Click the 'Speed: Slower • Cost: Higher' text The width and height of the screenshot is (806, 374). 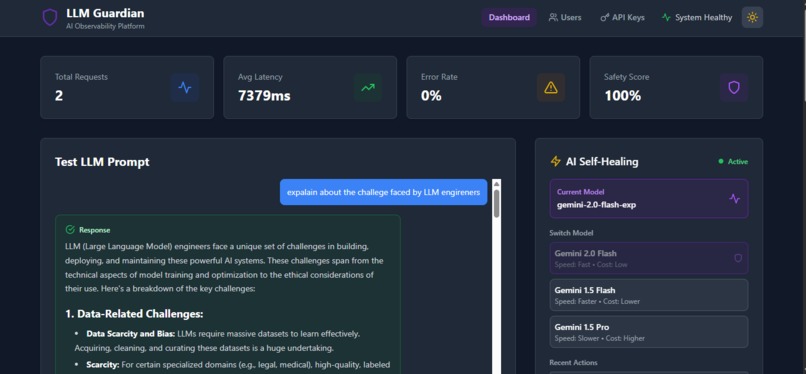click(x=599, y=338)
